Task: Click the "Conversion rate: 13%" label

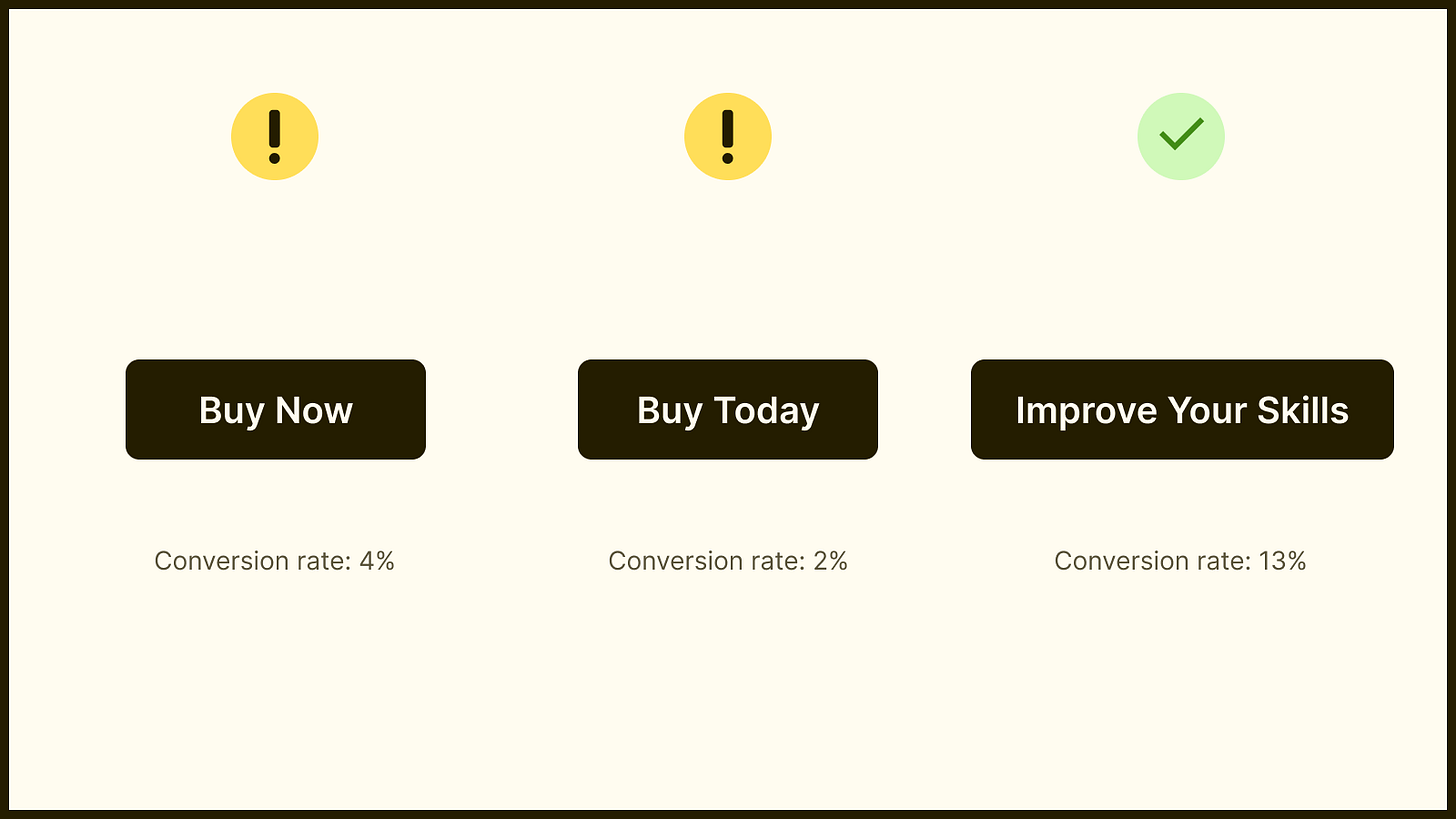Action: tap(1181, 561)
